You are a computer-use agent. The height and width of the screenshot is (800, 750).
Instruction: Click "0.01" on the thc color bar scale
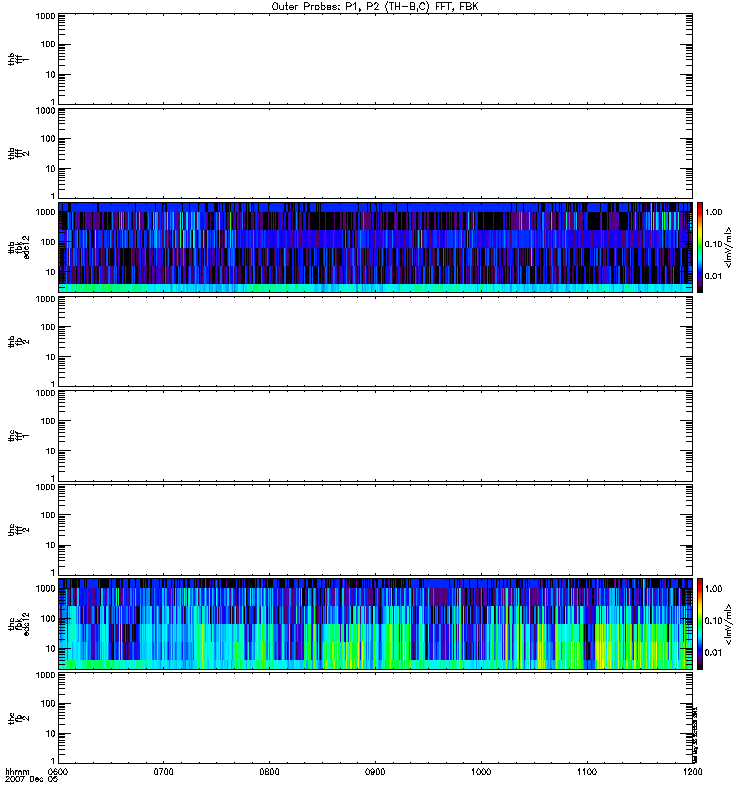[713, 653]
